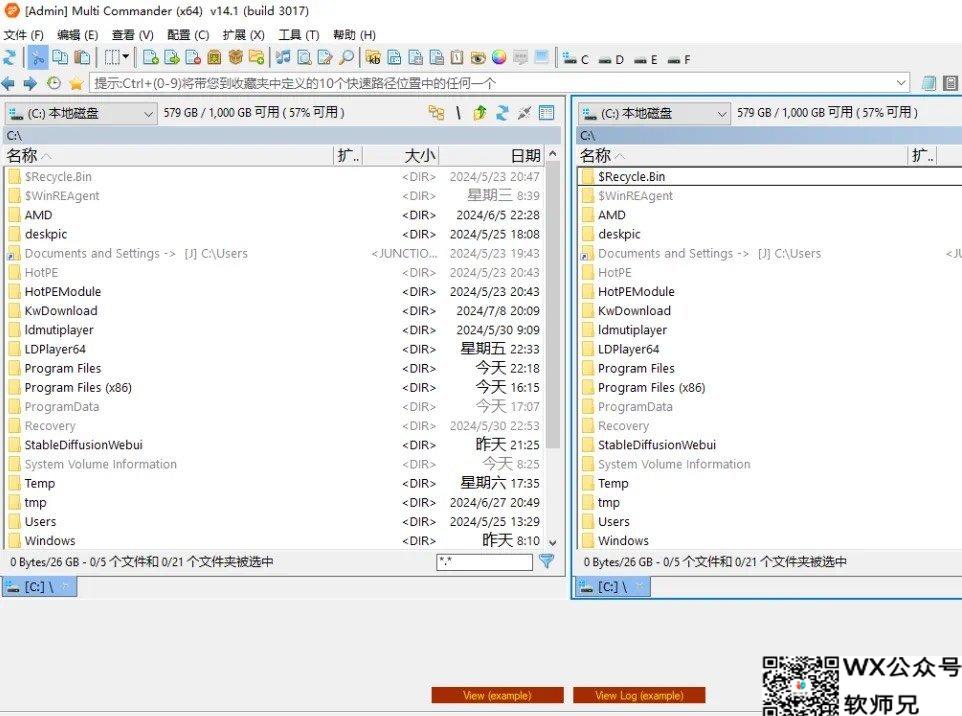Click left panel refresh arrows icon
The image size is (962, 716).
point(502,112)
